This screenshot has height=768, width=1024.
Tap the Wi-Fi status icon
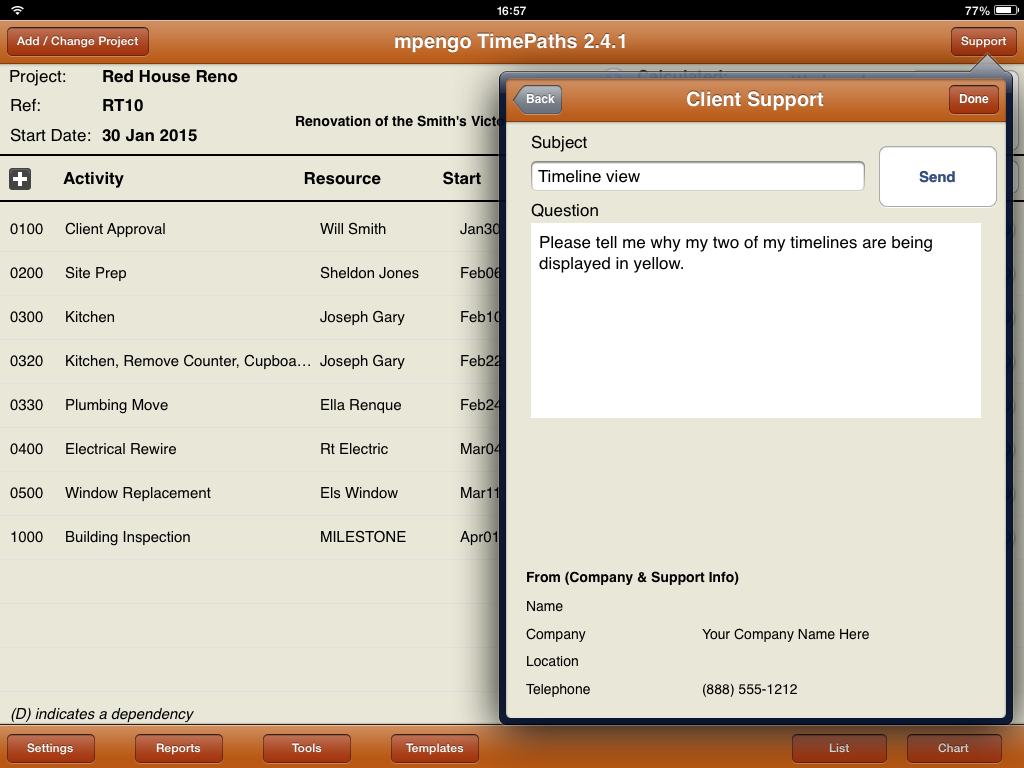click(17, 10)
